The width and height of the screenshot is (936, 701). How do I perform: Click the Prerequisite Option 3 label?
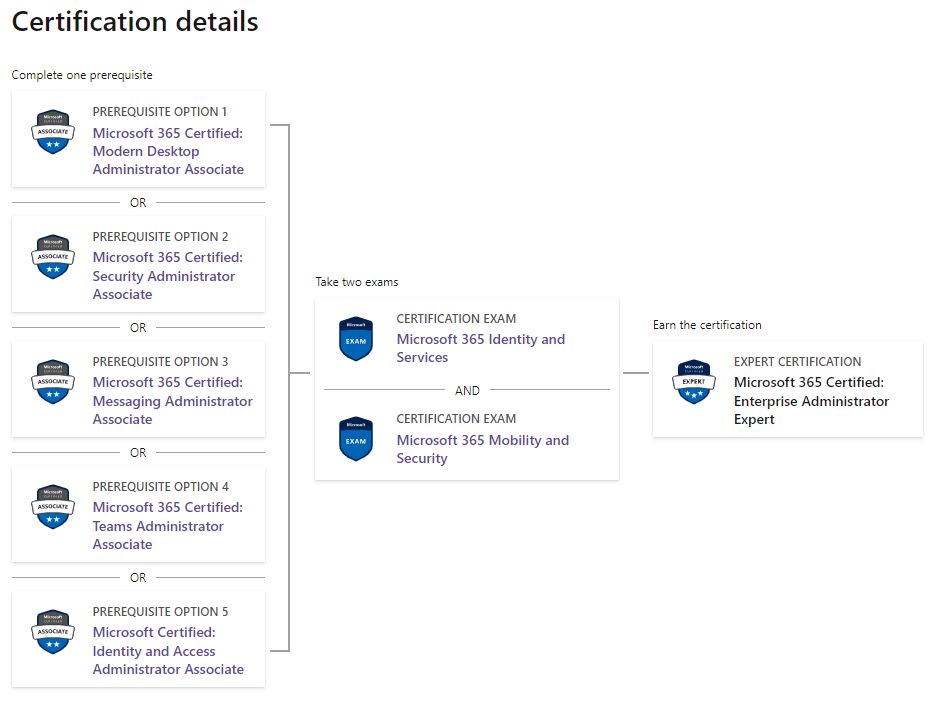pyautogui.click(x=161, y=362)
